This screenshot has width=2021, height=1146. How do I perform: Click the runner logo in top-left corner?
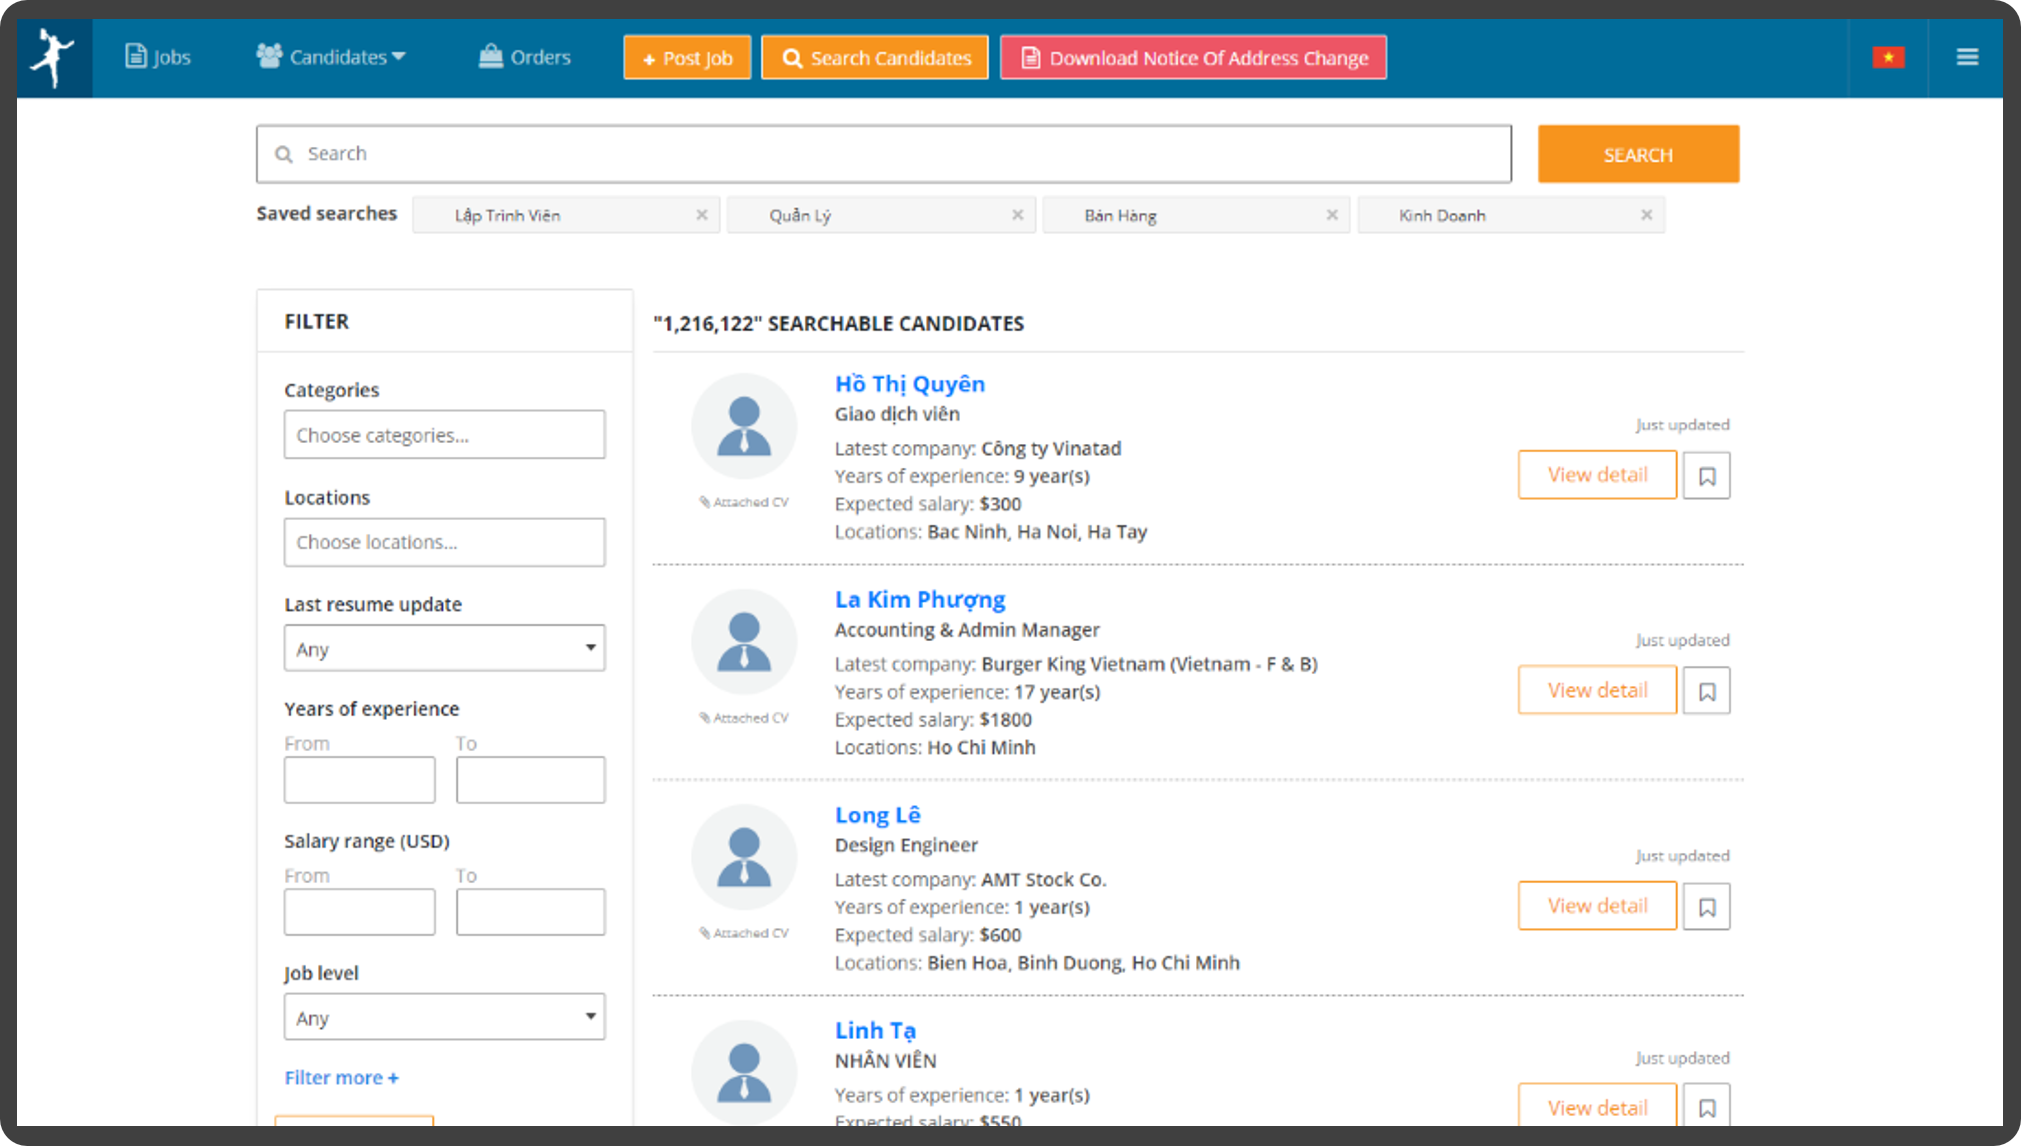pos(53,57)
